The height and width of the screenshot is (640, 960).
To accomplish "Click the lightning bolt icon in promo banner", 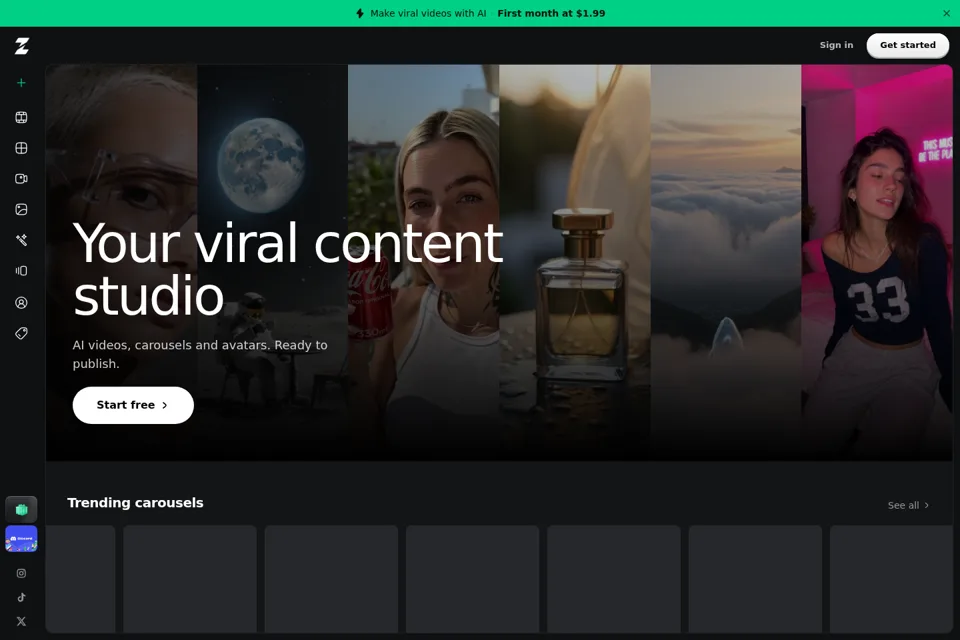I will click(x=360, y=13).
